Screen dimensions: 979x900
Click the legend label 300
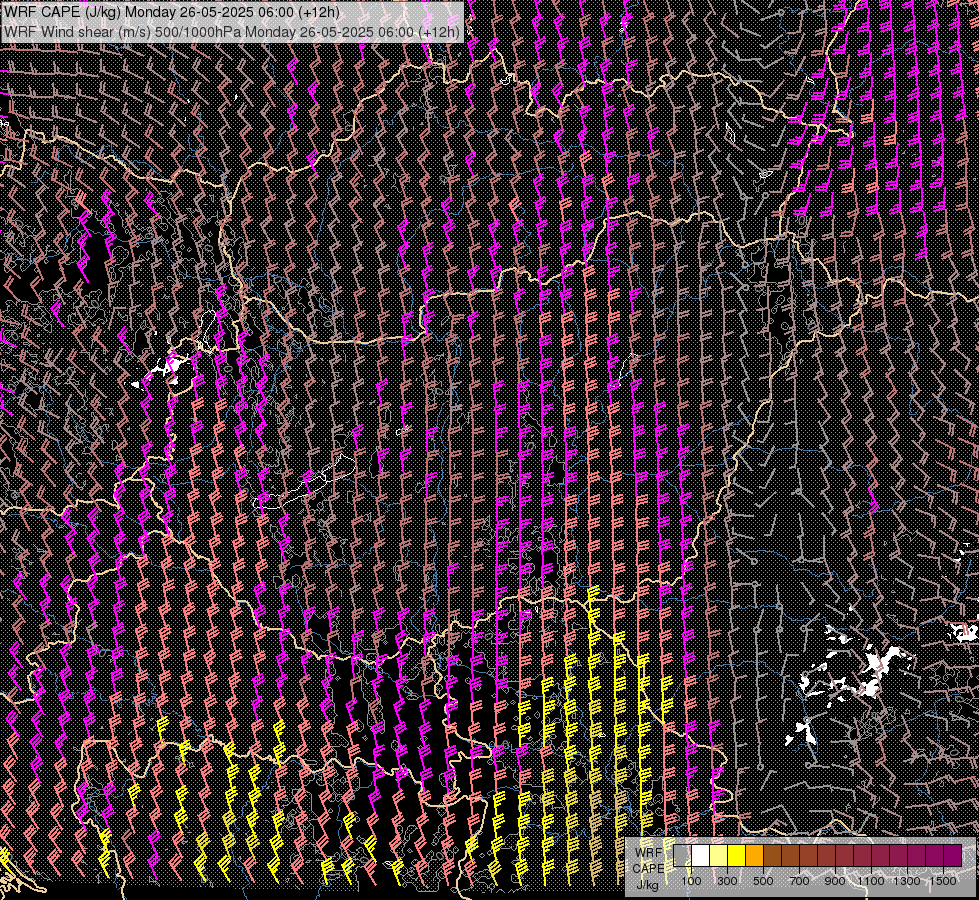pos(727,881)
